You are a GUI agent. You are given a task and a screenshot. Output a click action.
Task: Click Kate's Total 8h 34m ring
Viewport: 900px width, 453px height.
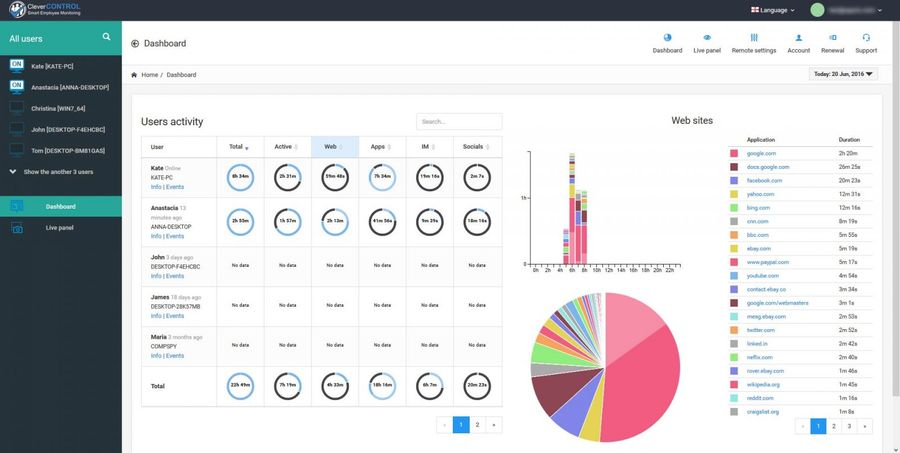240,177
